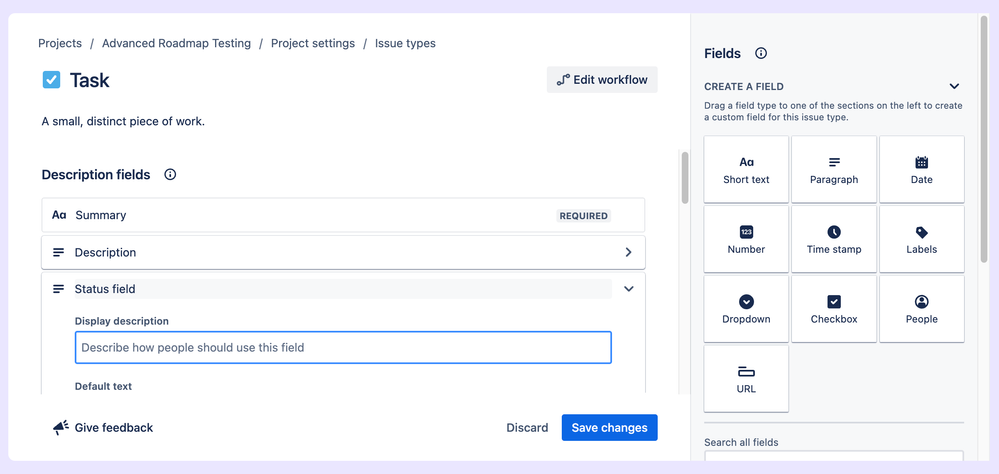Image resolution: width=999 pixels, height=474 pixels.
Task: Open info icon next to Fields heading
Action: tap(761, 53)
